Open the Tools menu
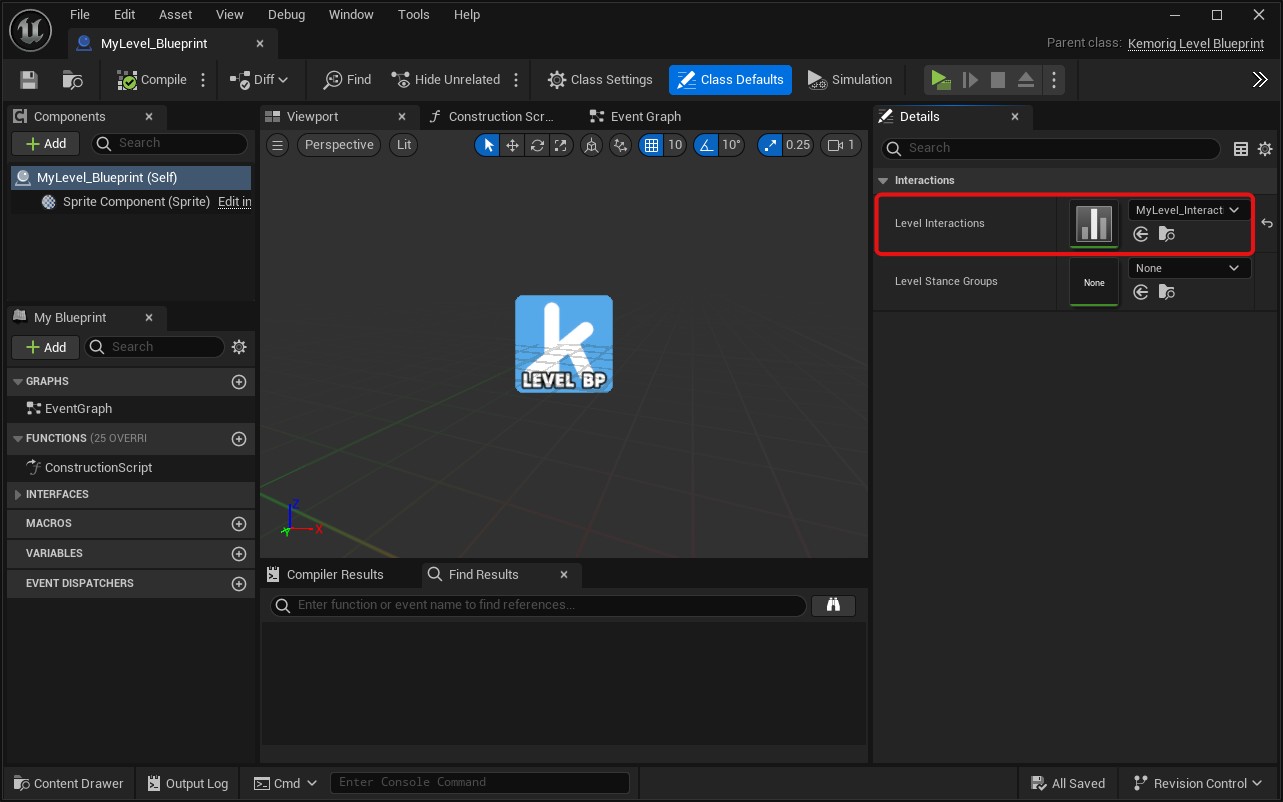This screenshot has width=1283, height=802. [413, 15]
